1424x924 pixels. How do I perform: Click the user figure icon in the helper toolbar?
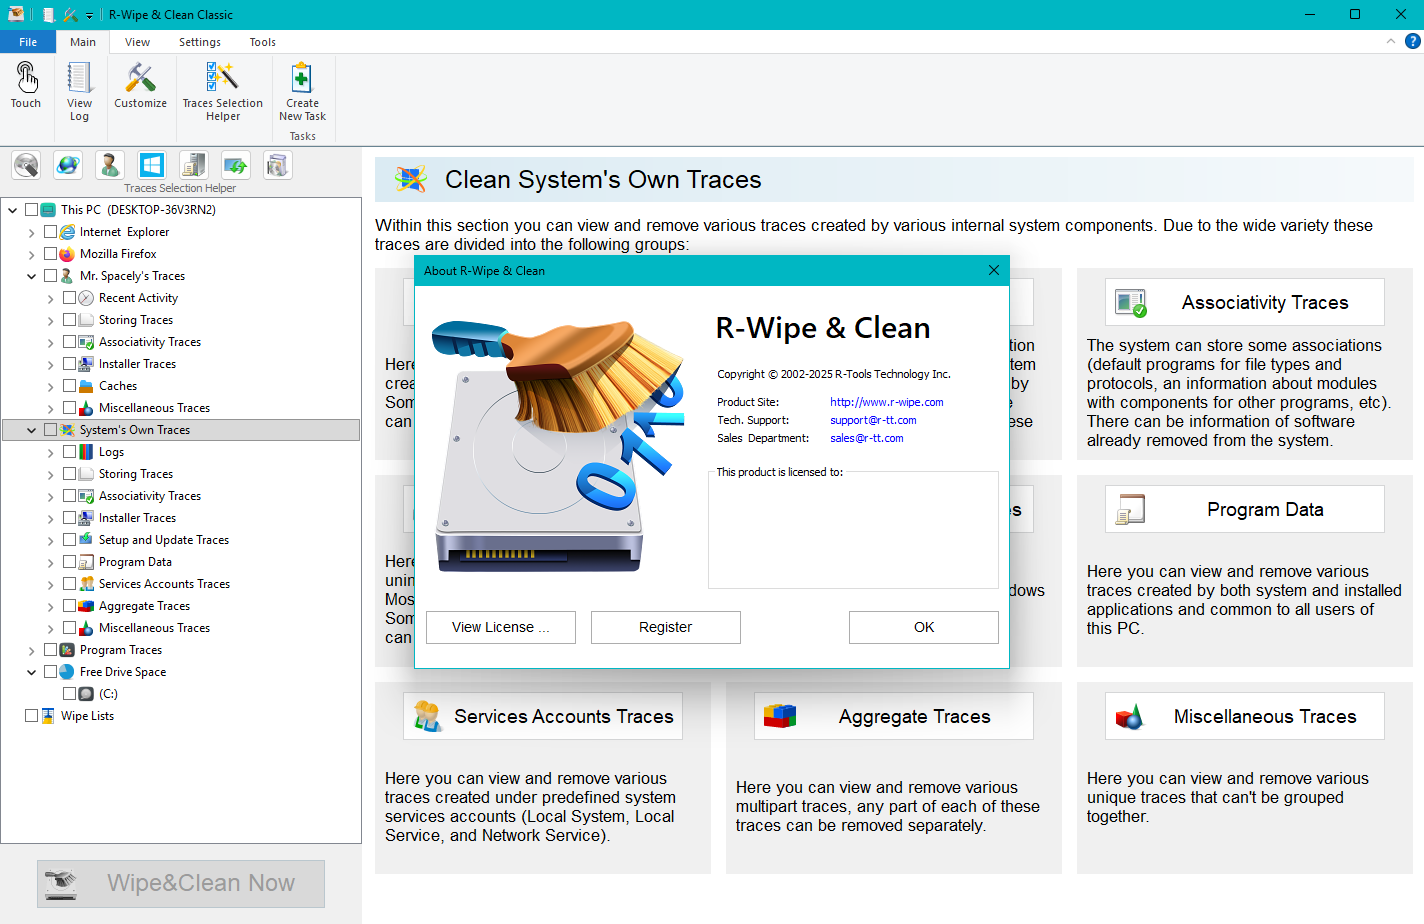(x=110, y=165)
